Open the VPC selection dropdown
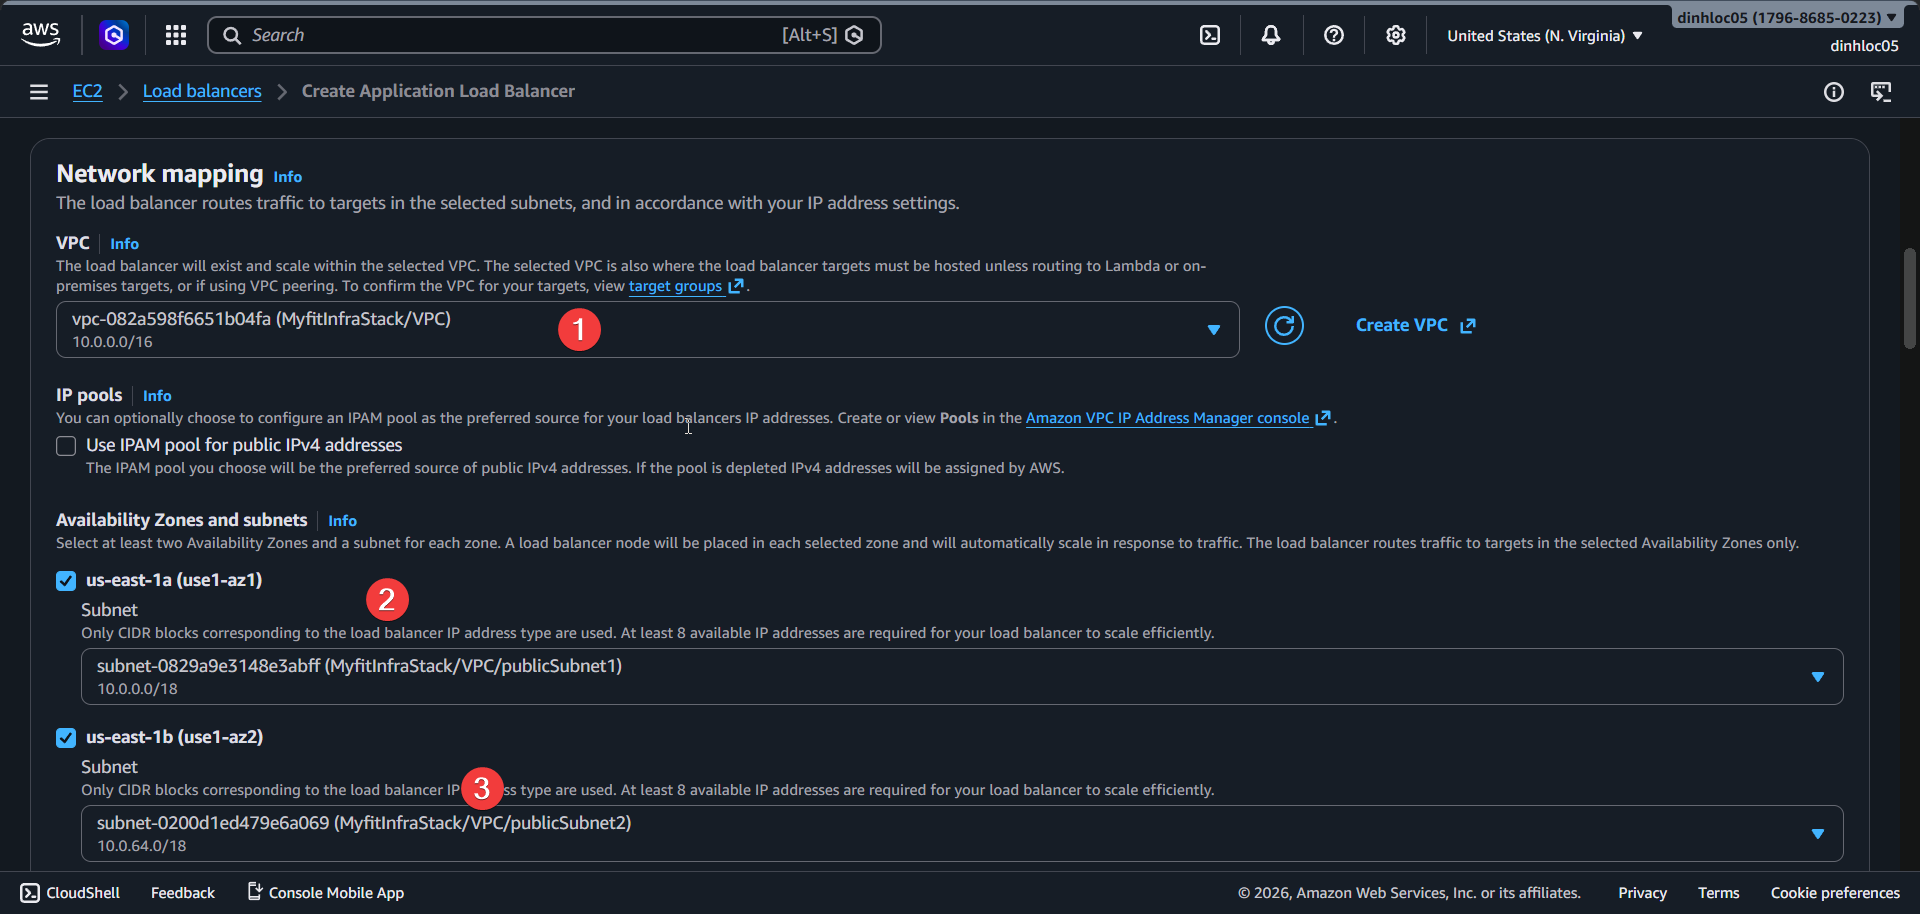The width and height of the screenshot is (1920, 914). [1213, 329]
